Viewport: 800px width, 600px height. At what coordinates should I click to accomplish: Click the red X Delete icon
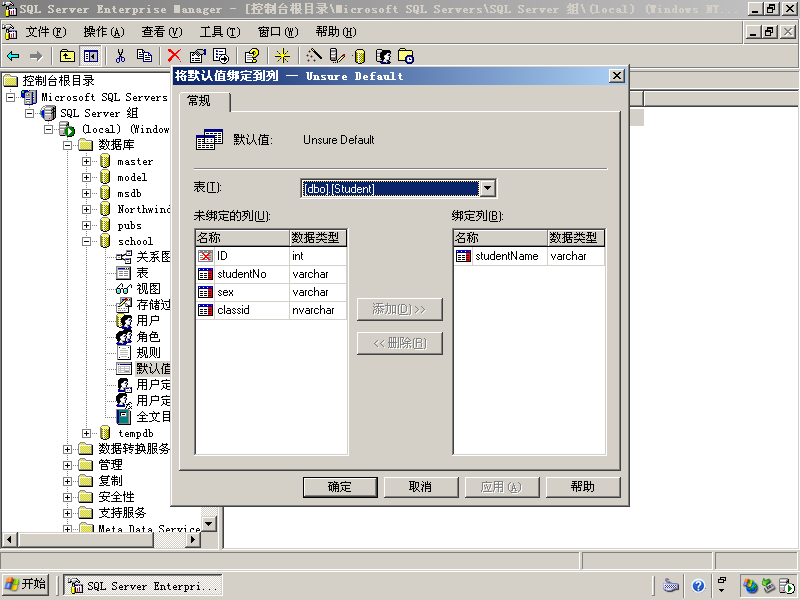[174, 56]
